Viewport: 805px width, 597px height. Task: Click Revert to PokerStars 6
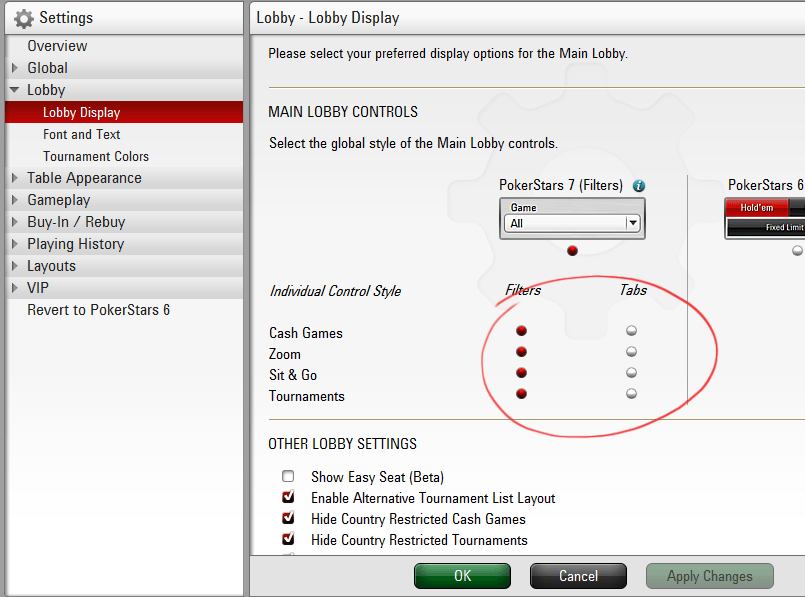pos(99,310)
